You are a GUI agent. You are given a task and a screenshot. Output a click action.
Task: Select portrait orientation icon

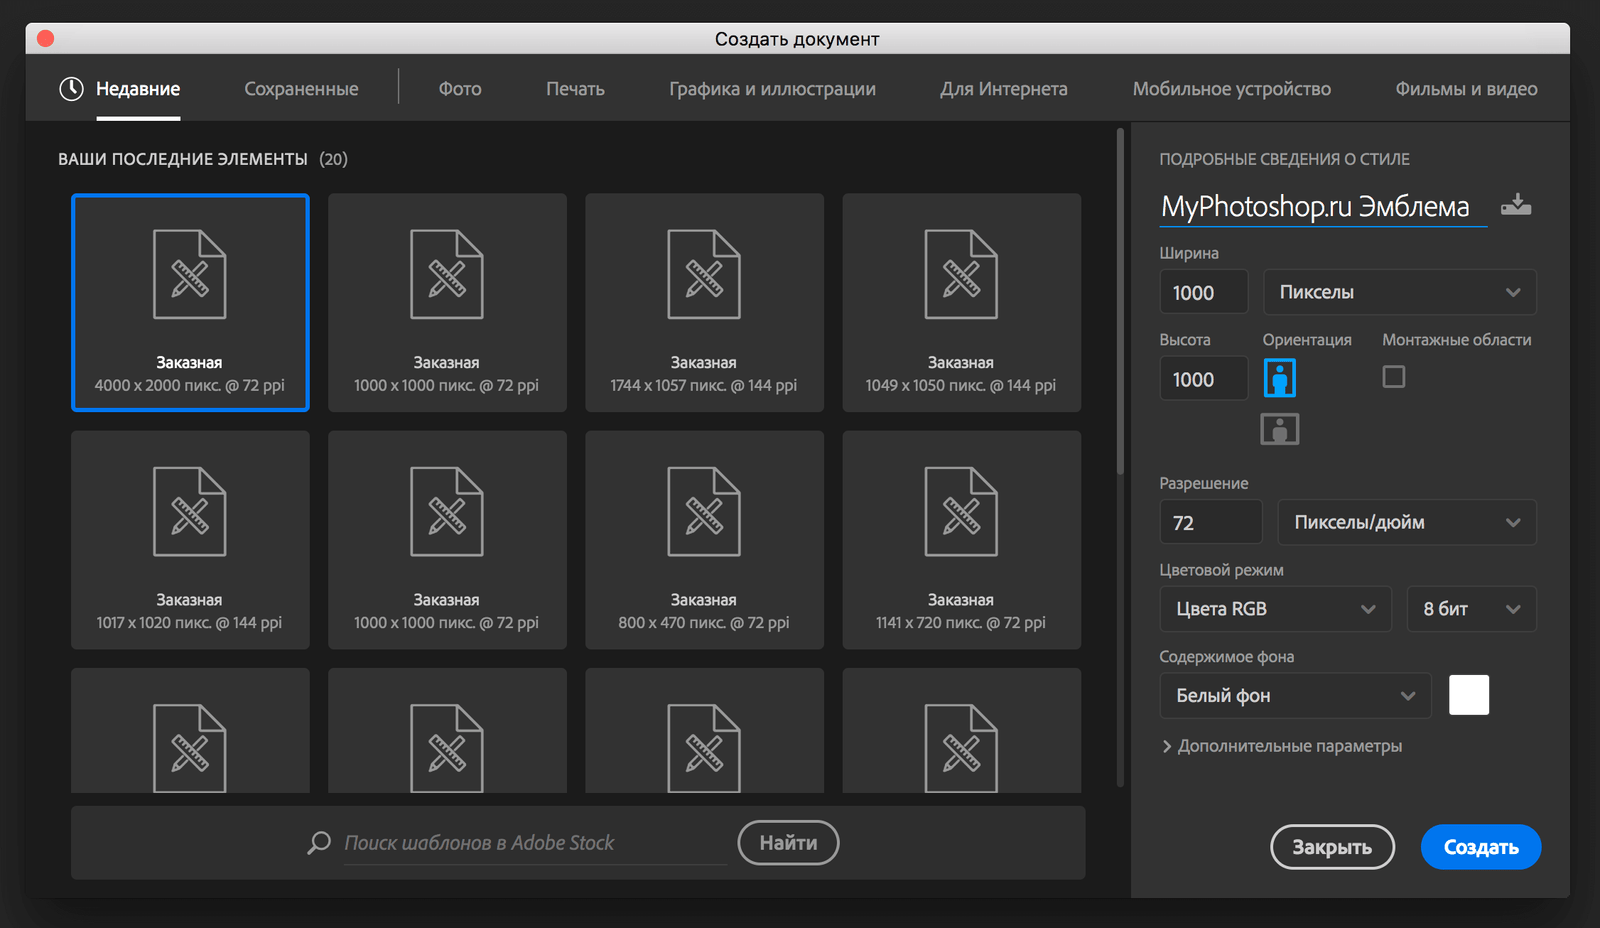pyautogui.click(x=1279, y=378)
